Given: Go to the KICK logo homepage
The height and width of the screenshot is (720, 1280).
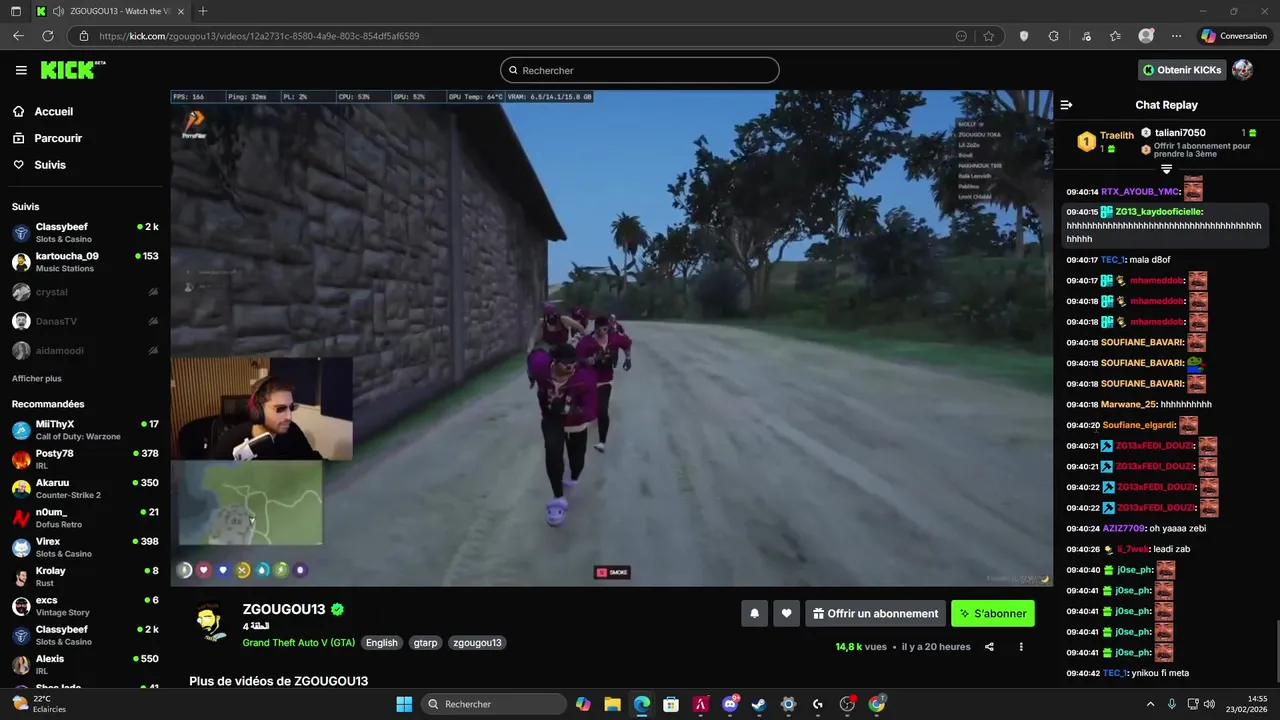Looking at the screenshot, I should (72, 70).
